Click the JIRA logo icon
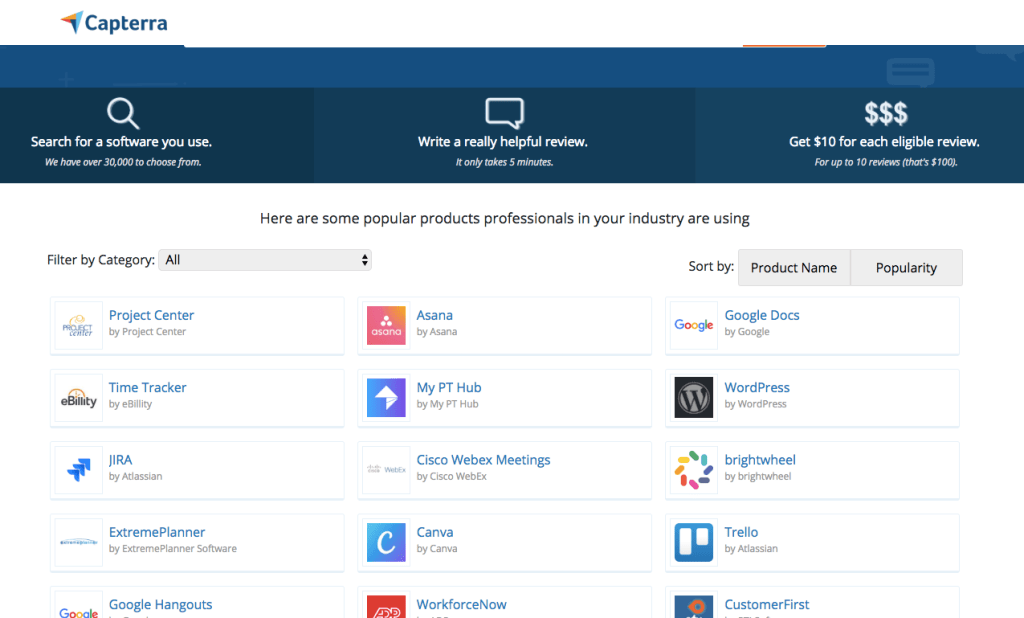The height and width of the screenshot is (618, 1024). tap(78, 470)
